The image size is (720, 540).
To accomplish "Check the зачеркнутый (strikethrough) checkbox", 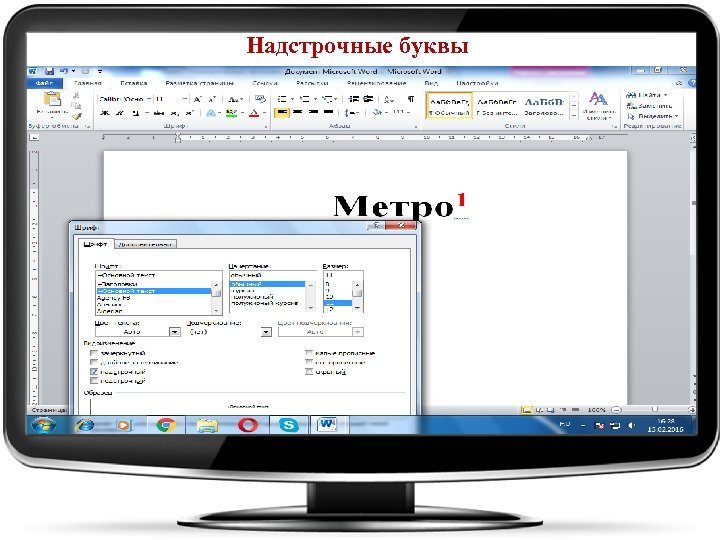I will 94,353.
